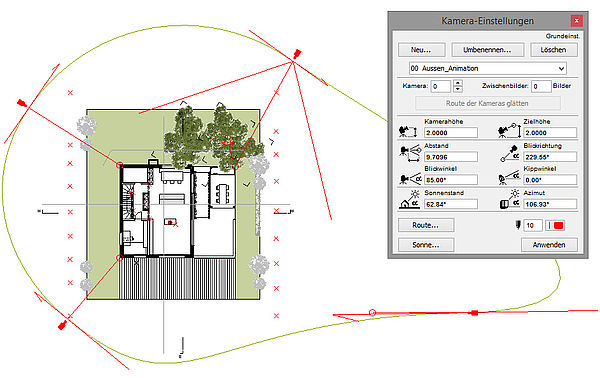Click the Blickrichtung view direction icon
600x378 pixels.
[510, 154]
